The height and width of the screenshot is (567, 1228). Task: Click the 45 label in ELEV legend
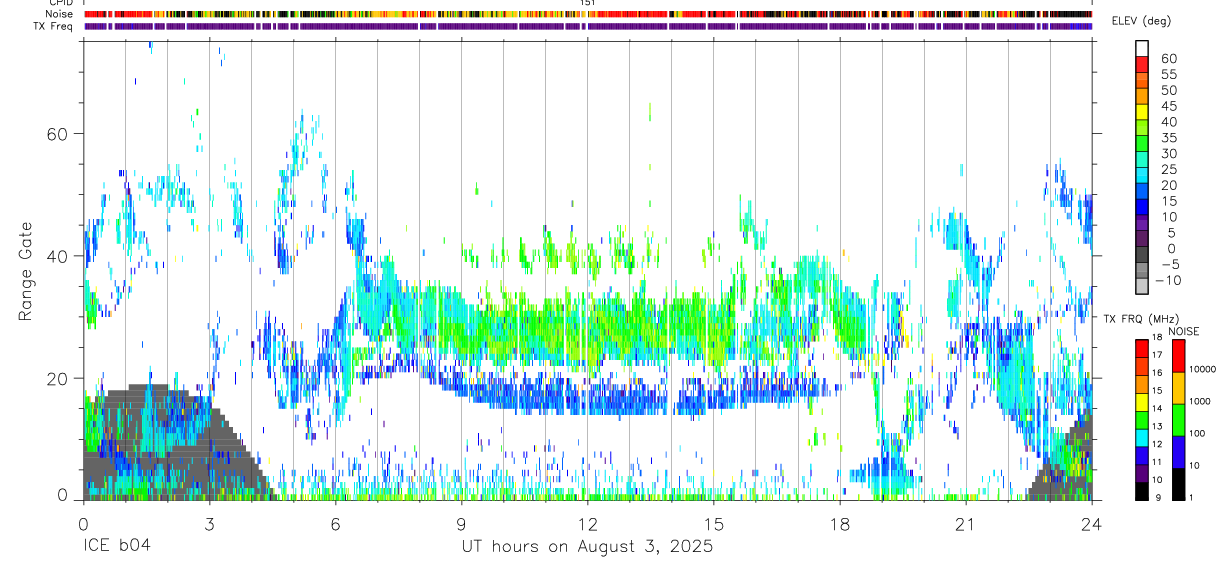click(1169, 106)
